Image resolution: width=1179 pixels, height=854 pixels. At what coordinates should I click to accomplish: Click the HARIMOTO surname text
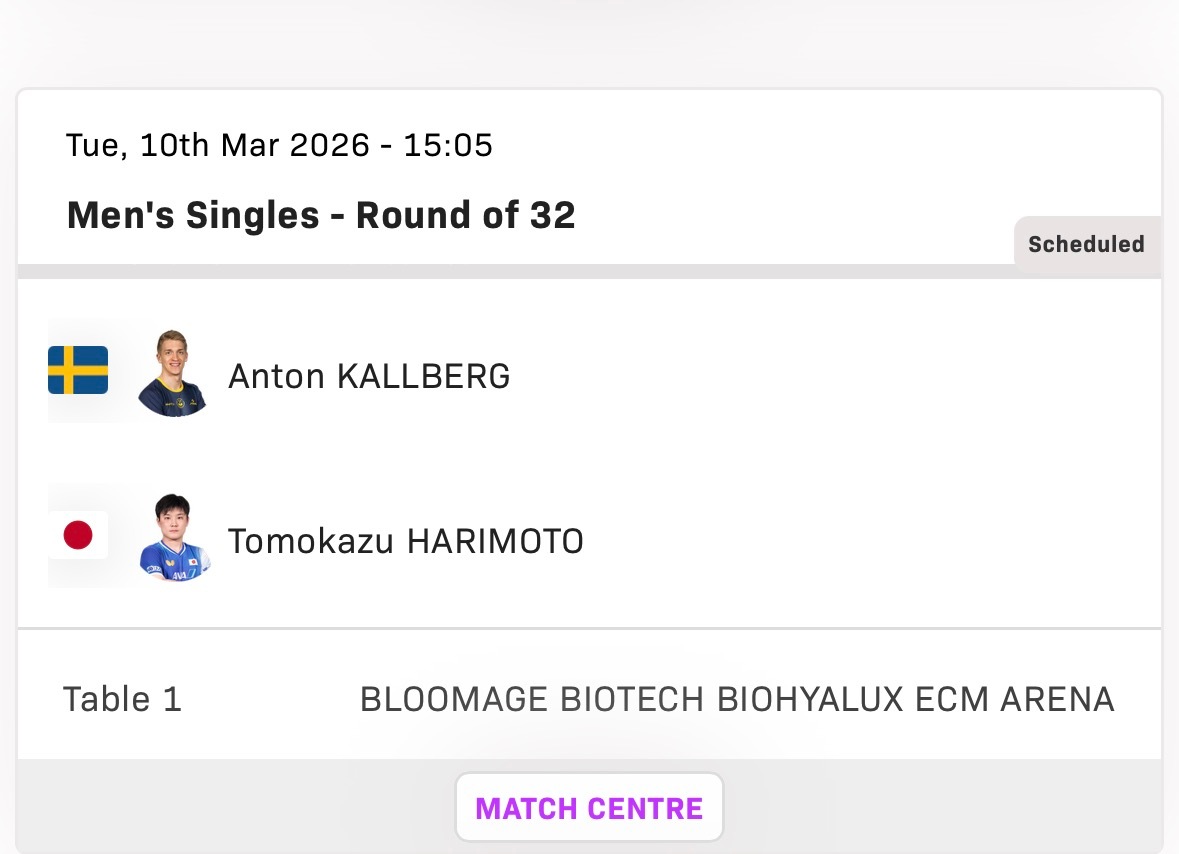click(495, 542)
